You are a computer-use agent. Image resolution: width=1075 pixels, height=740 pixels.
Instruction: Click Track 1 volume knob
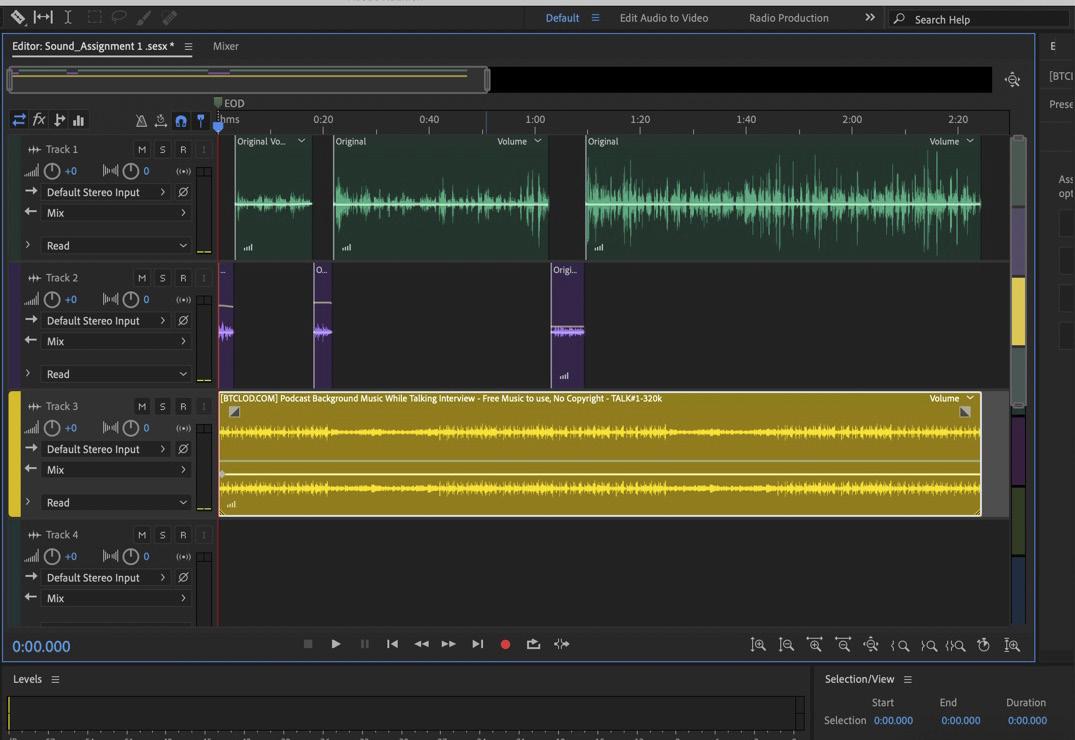tap(52, 171)
